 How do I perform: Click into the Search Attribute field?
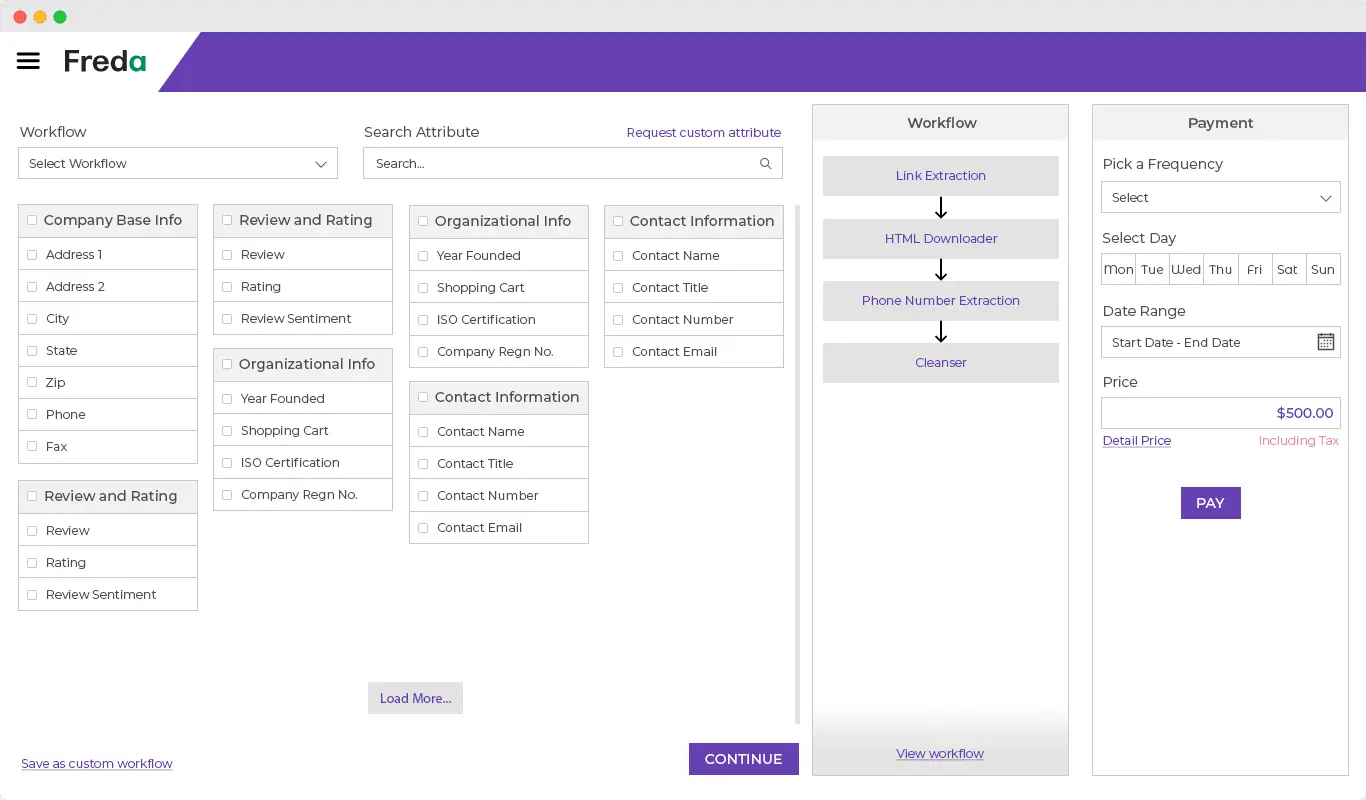pos(560,164)
